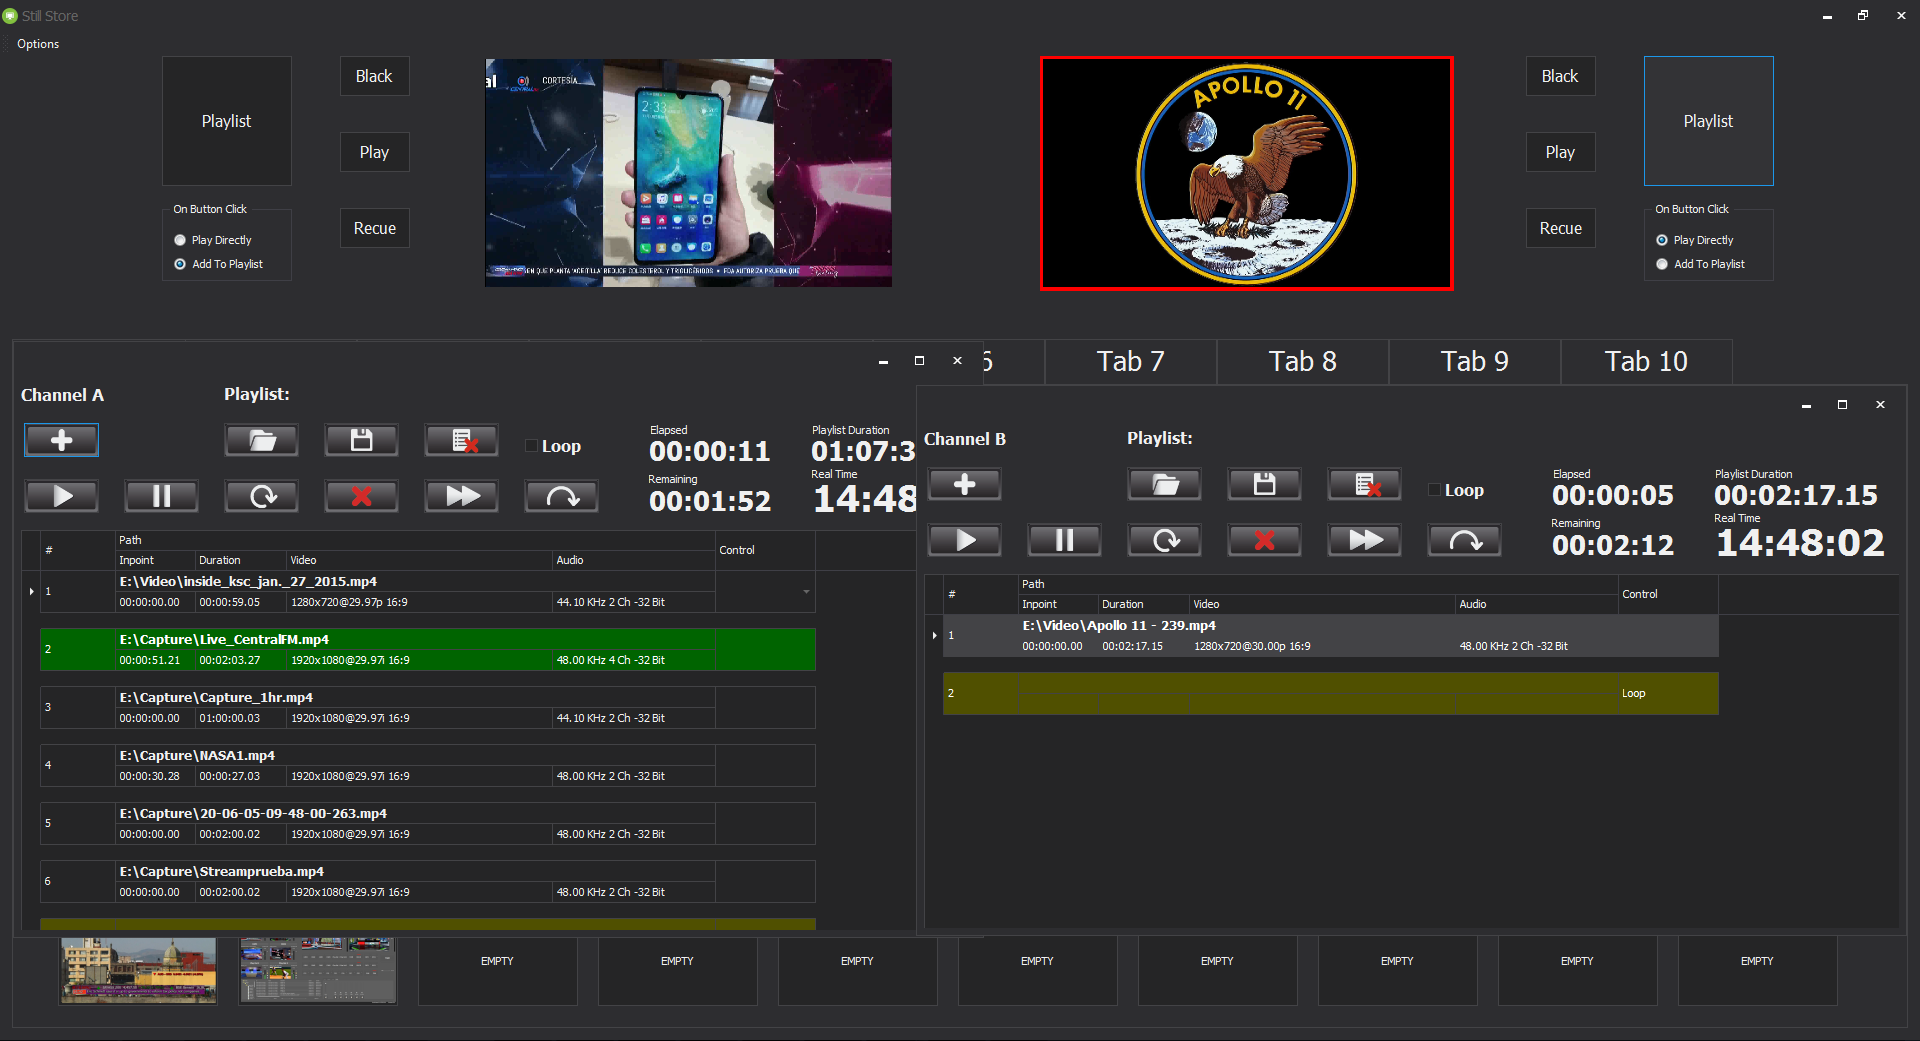This screenshot has height=1041, width=1920.
Task: Switch to Tab 10
Action: pyautogui.click(x=1647, y=361)
